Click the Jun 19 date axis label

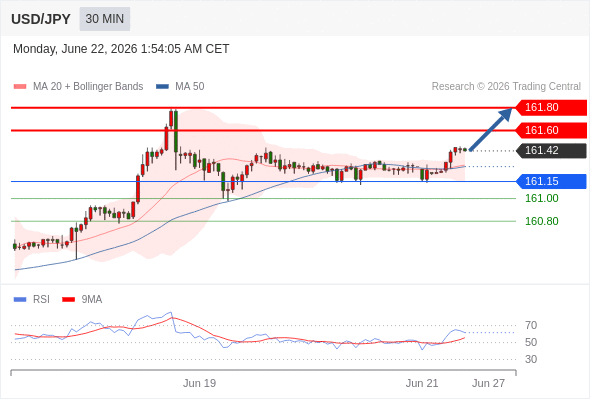coord(199,383)
